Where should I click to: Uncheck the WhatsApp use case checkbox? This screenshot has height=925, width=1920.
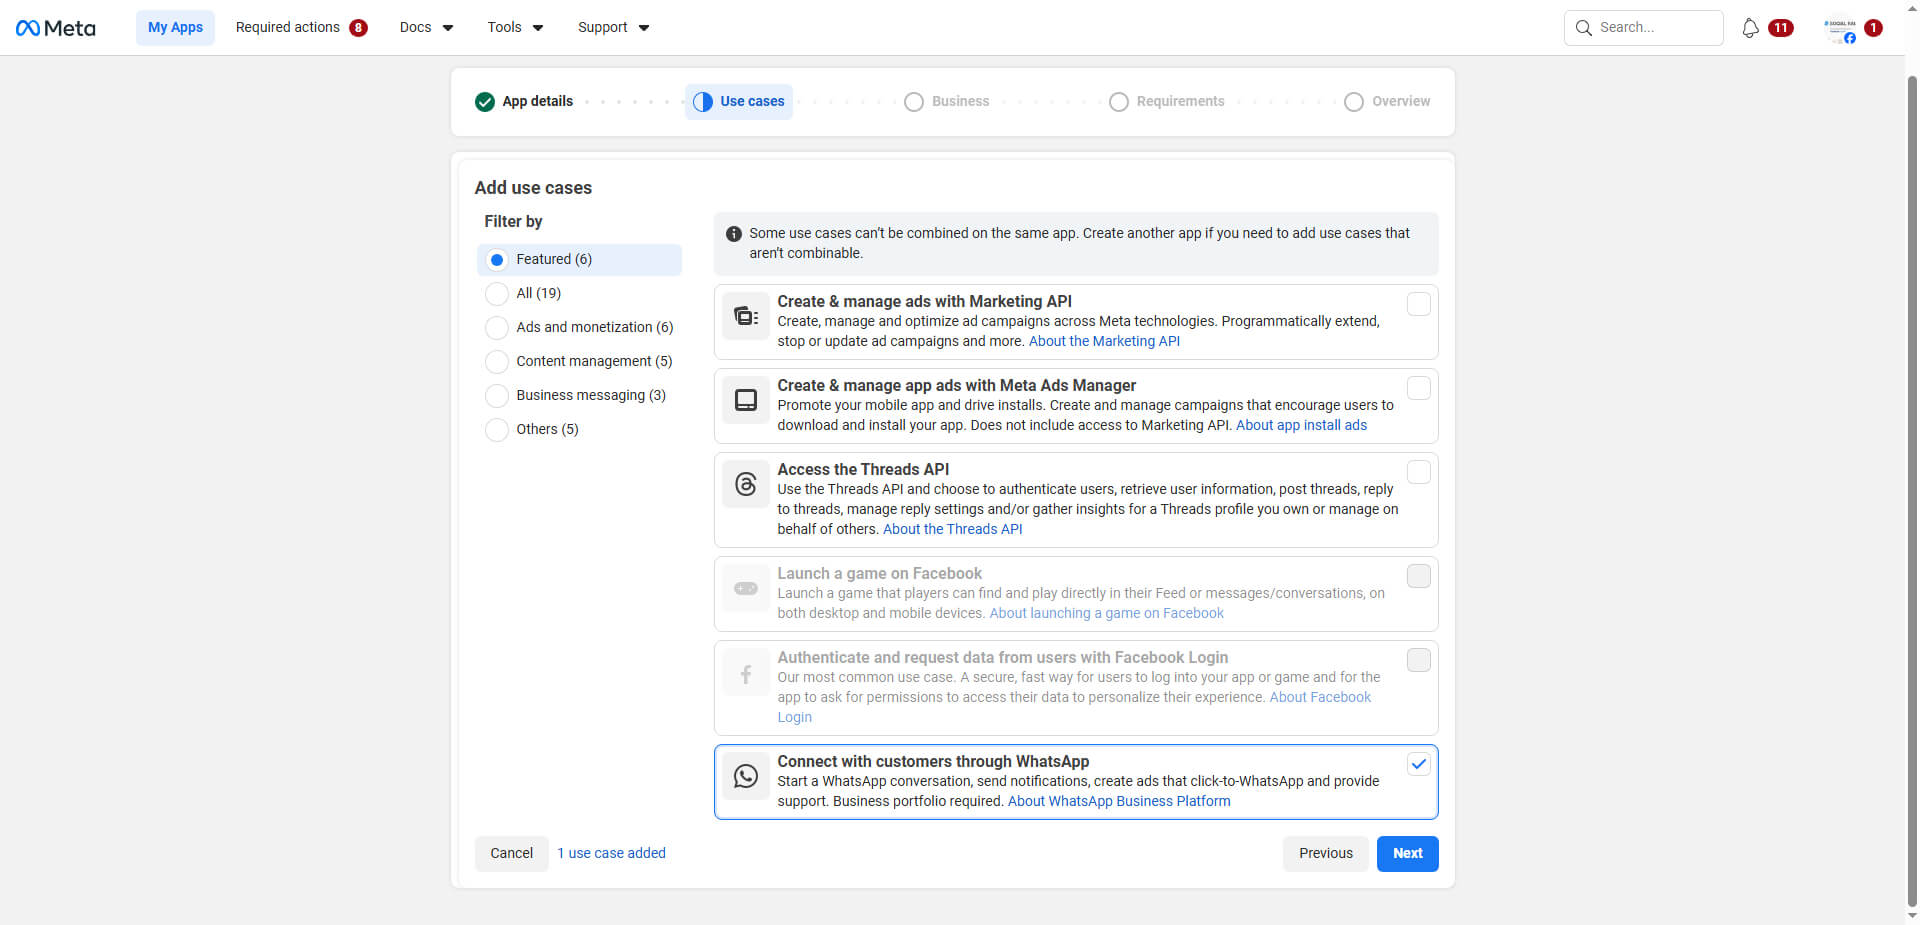pos(1418,764)
